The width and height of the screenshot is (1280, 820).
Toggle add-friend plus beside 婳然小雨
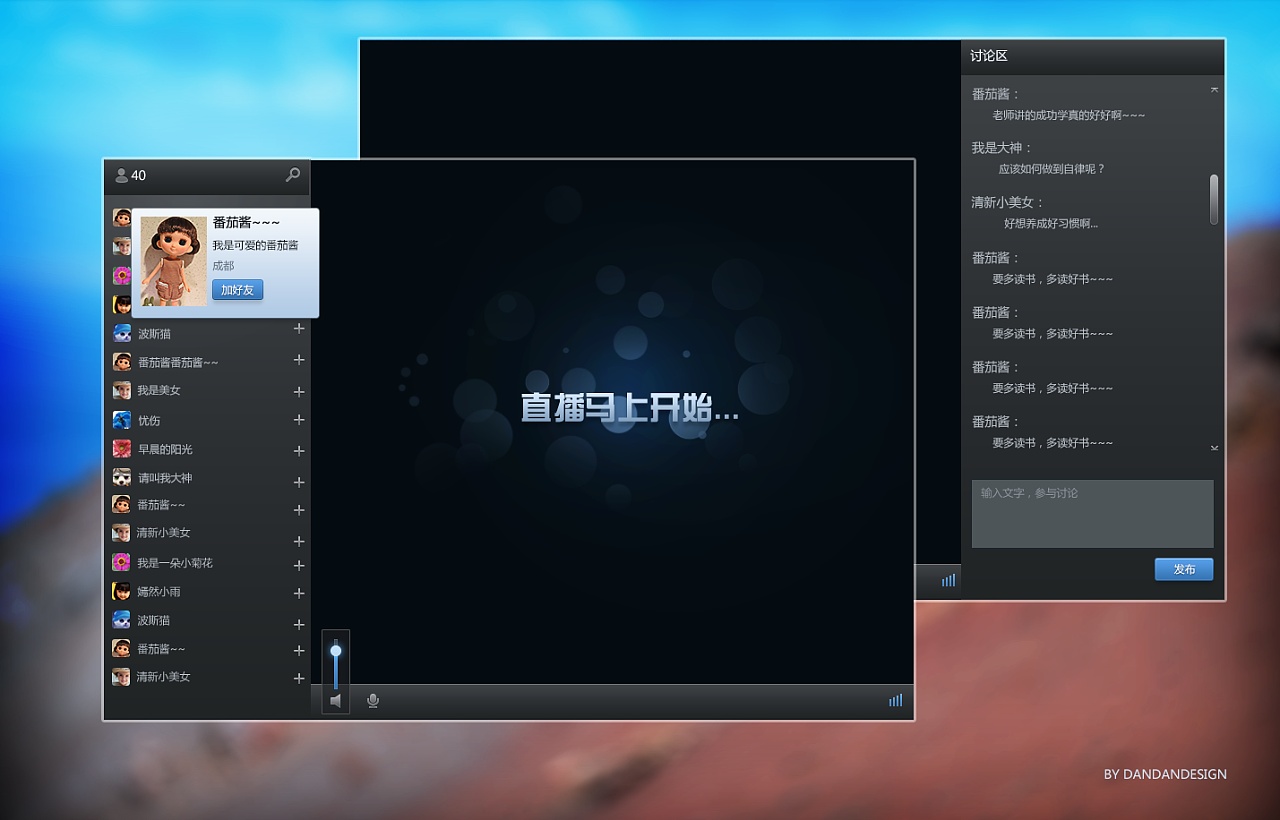(298, 591)
